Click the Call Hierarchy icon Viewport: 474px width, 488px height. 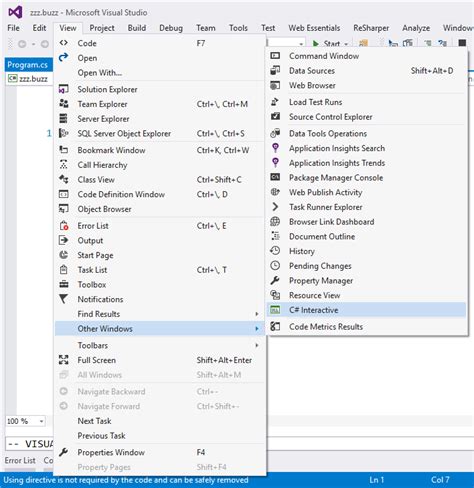(x=63, y=164)
